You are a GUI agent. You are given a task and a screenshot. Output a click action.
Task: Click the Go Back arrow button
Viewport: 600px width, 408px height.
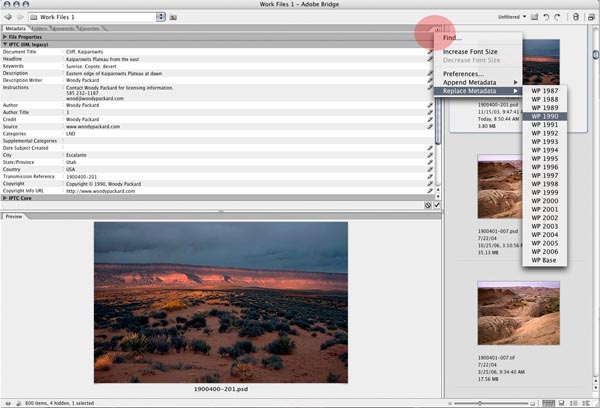coord(8,17)
